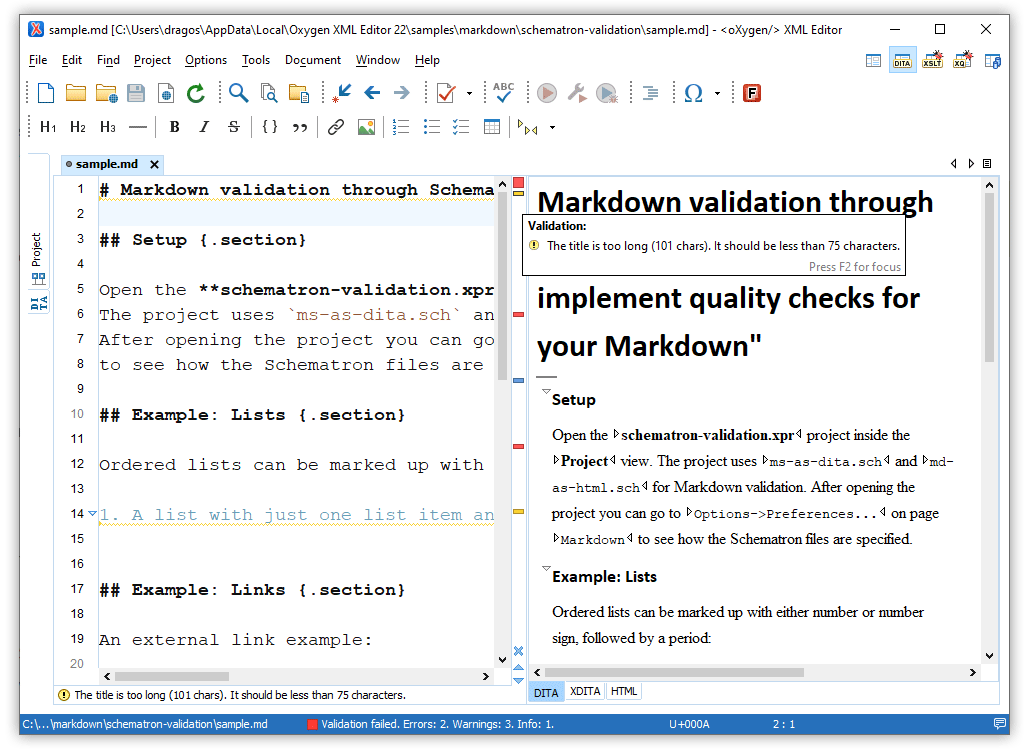Open Find/Replace with the magnifier icon

click(x=238, y=93)
